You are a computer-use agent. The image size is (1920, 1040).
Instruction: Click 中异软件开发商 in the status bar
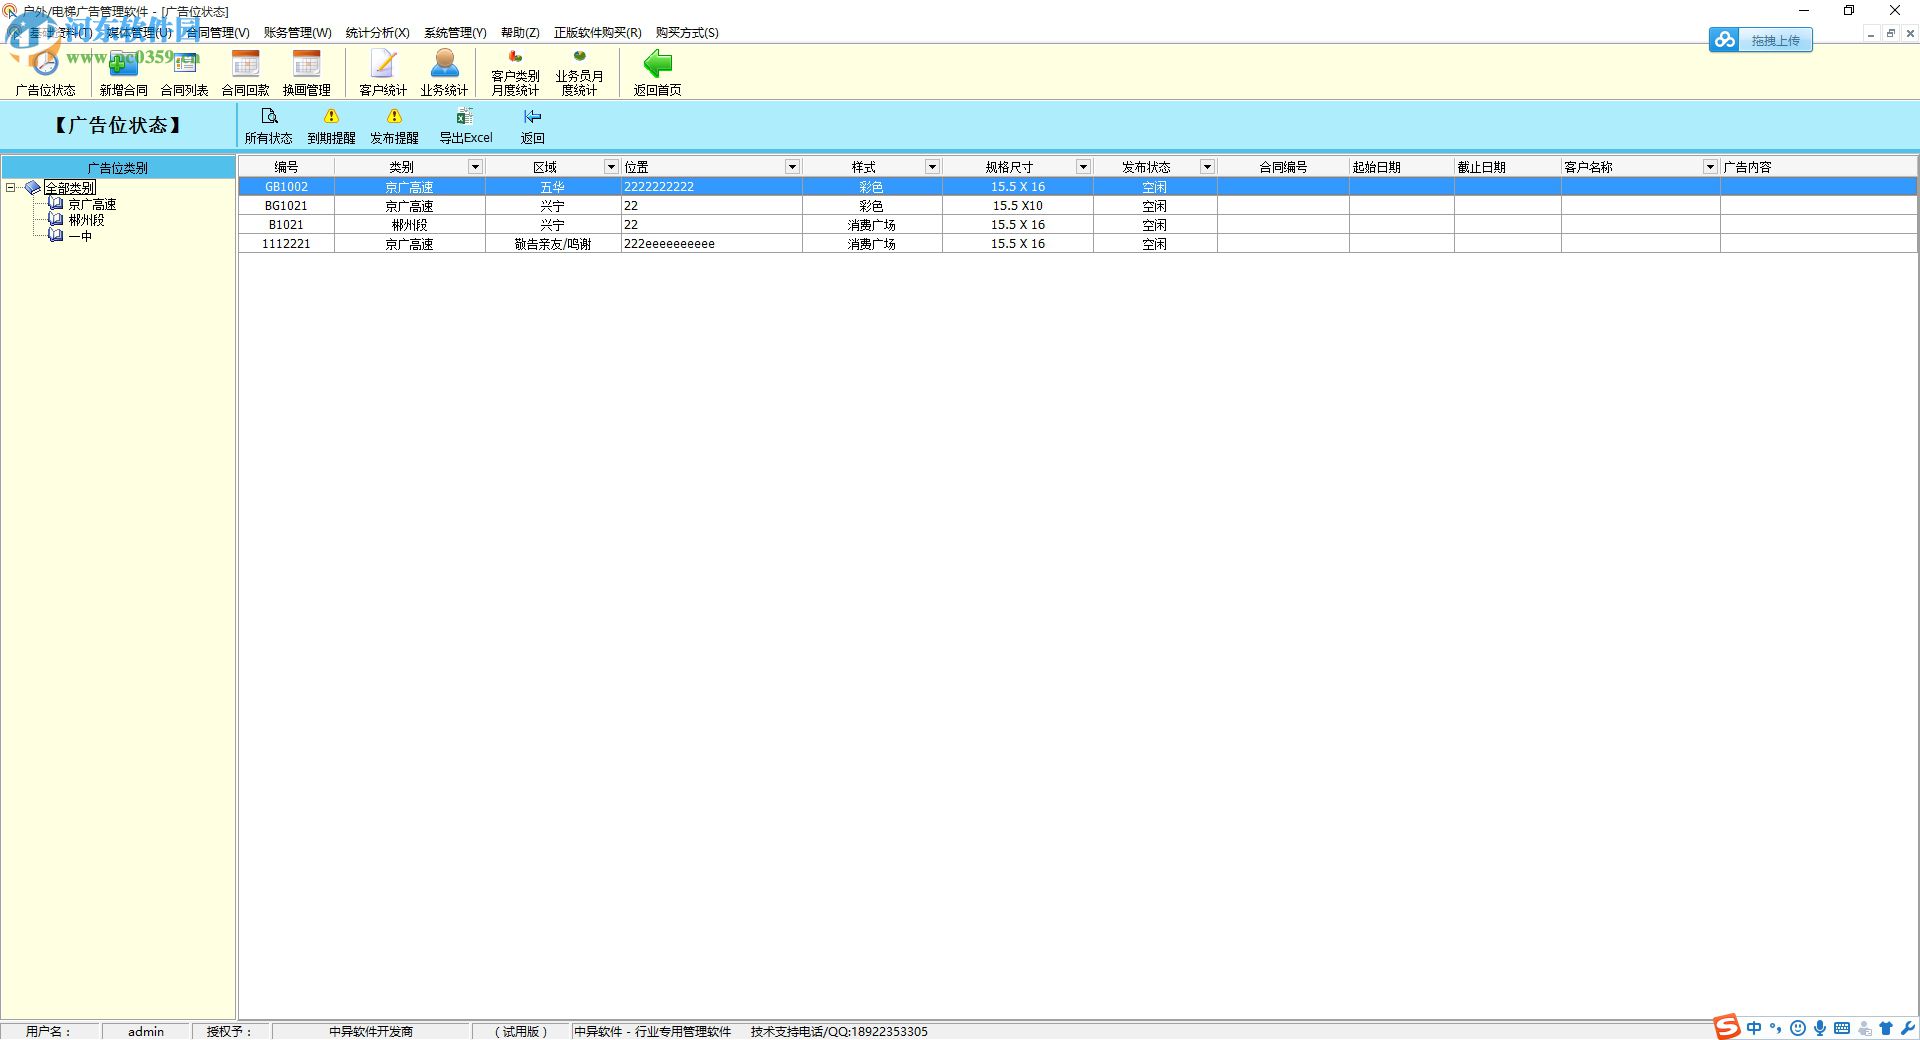point(371,1031)
